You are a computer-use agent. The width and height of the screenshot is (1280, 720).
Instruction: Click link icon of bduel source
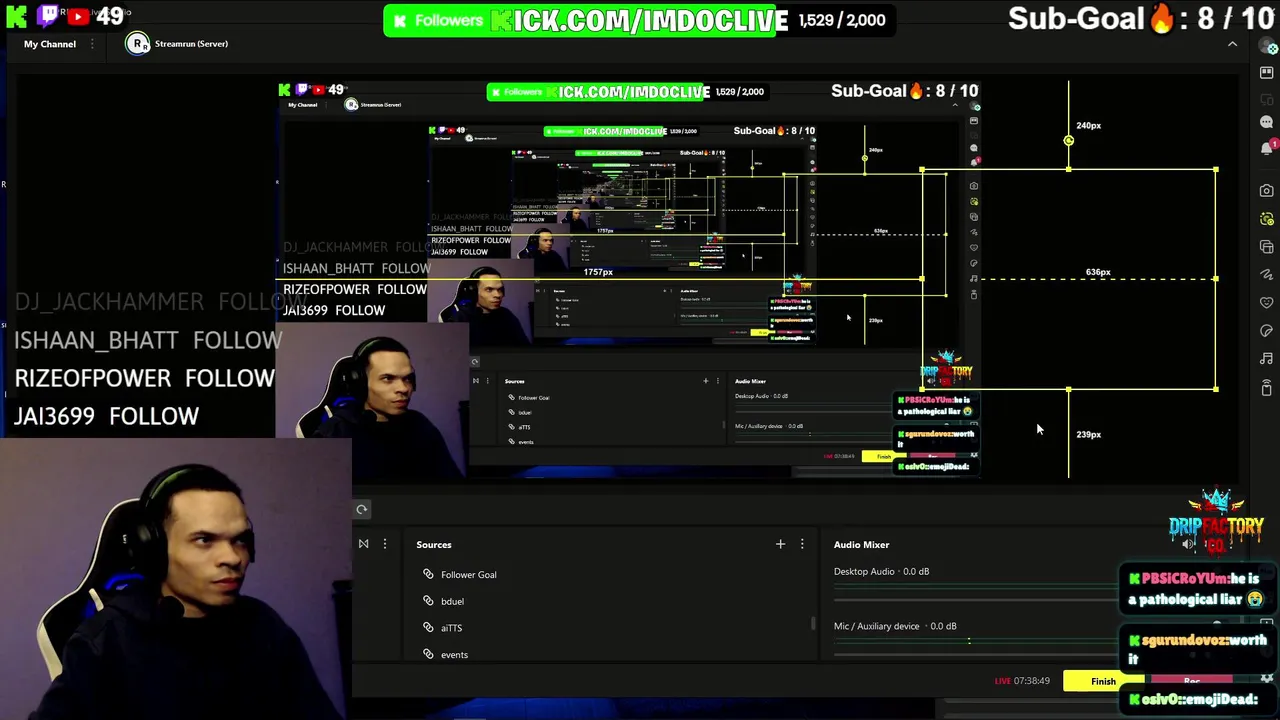pos(428,601)
